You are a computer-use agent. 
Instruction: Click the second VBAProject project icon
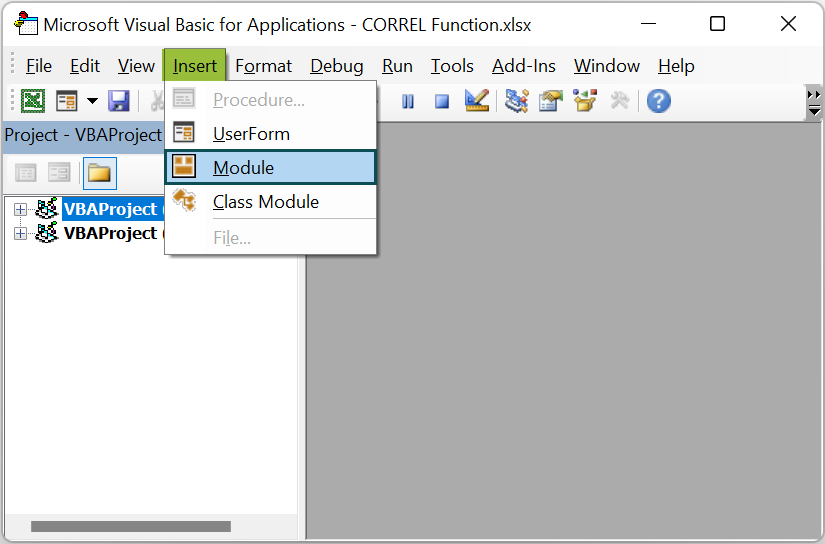coord(47,233)
